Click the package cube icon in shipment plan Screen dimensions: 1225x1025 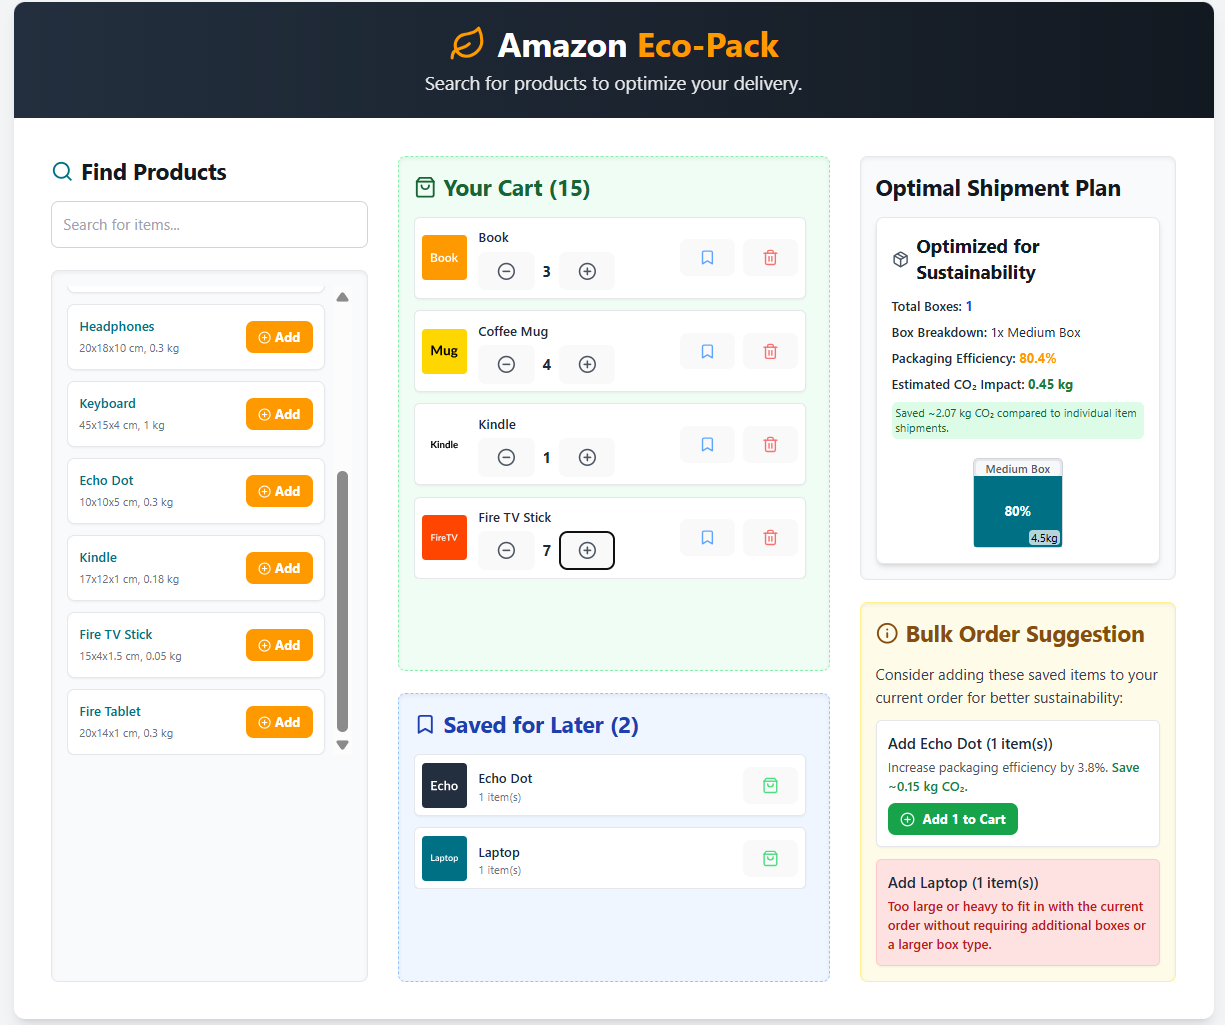[x=900, y=260]
